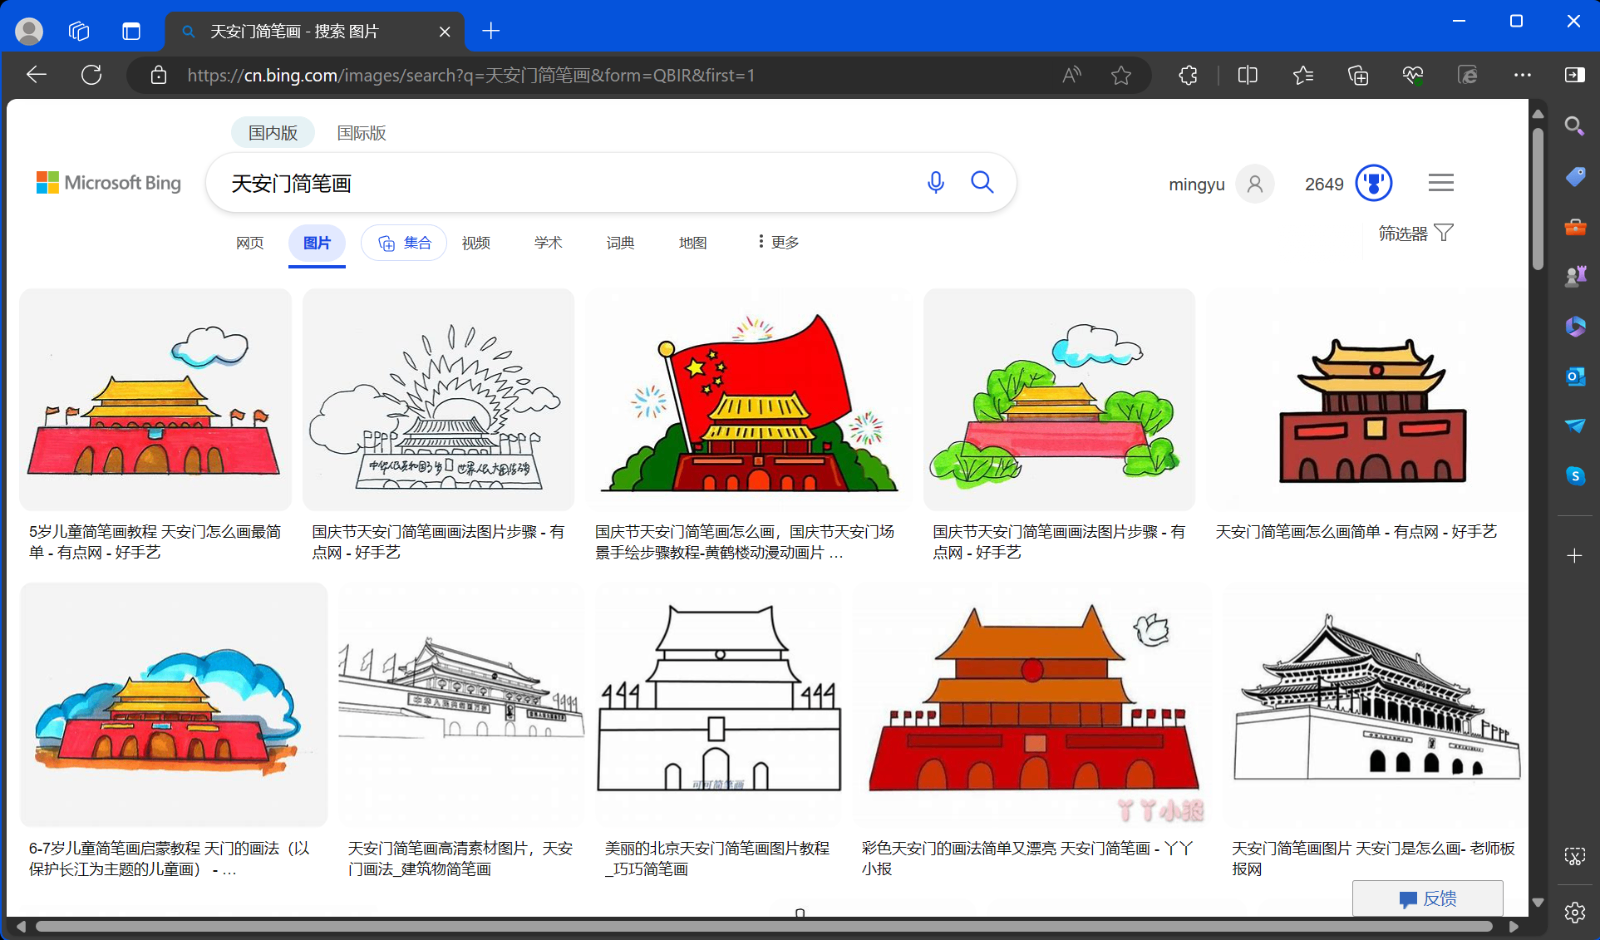
Task: Start a voice search with the microphone
Action: (x=935, y=182)
